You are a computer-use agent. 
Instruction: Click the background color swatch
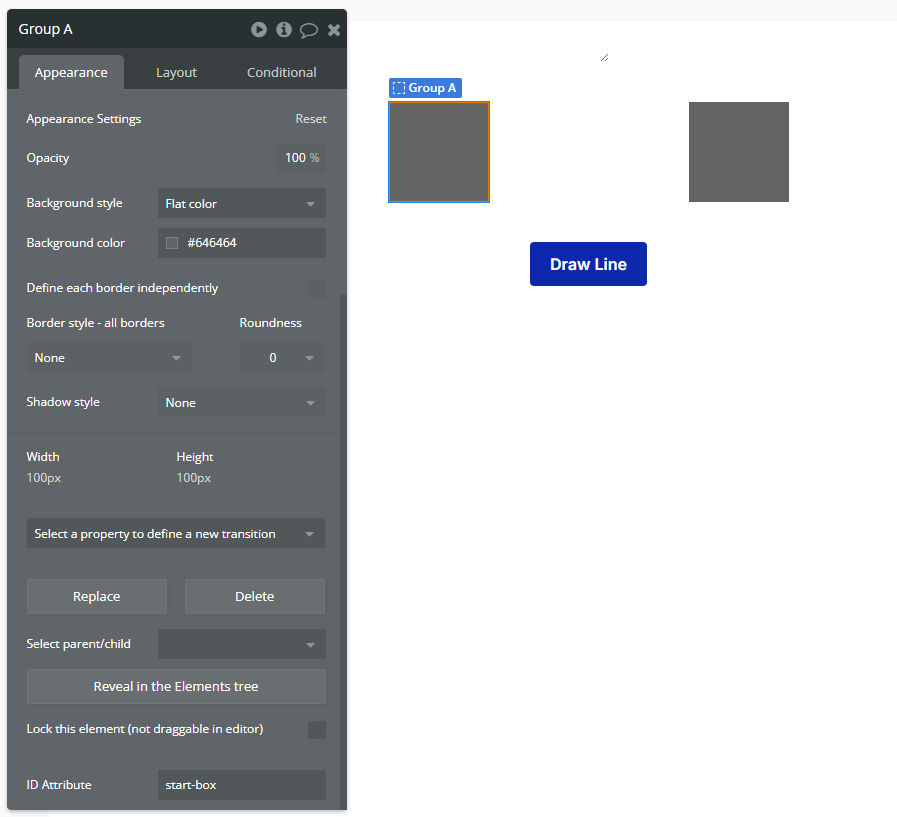click(172, 243)
